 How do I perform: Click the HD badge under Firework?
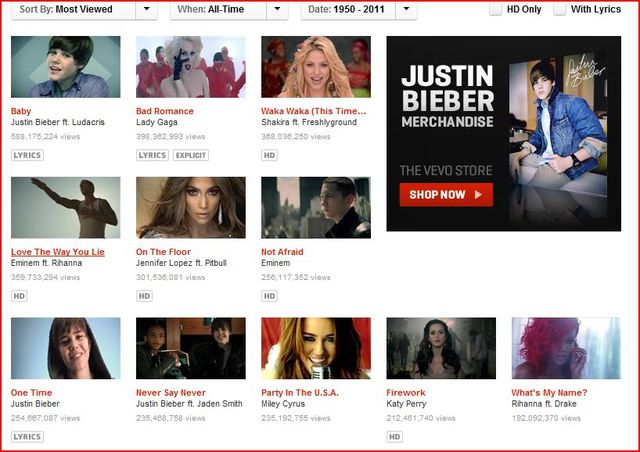[x=395, y=437]
